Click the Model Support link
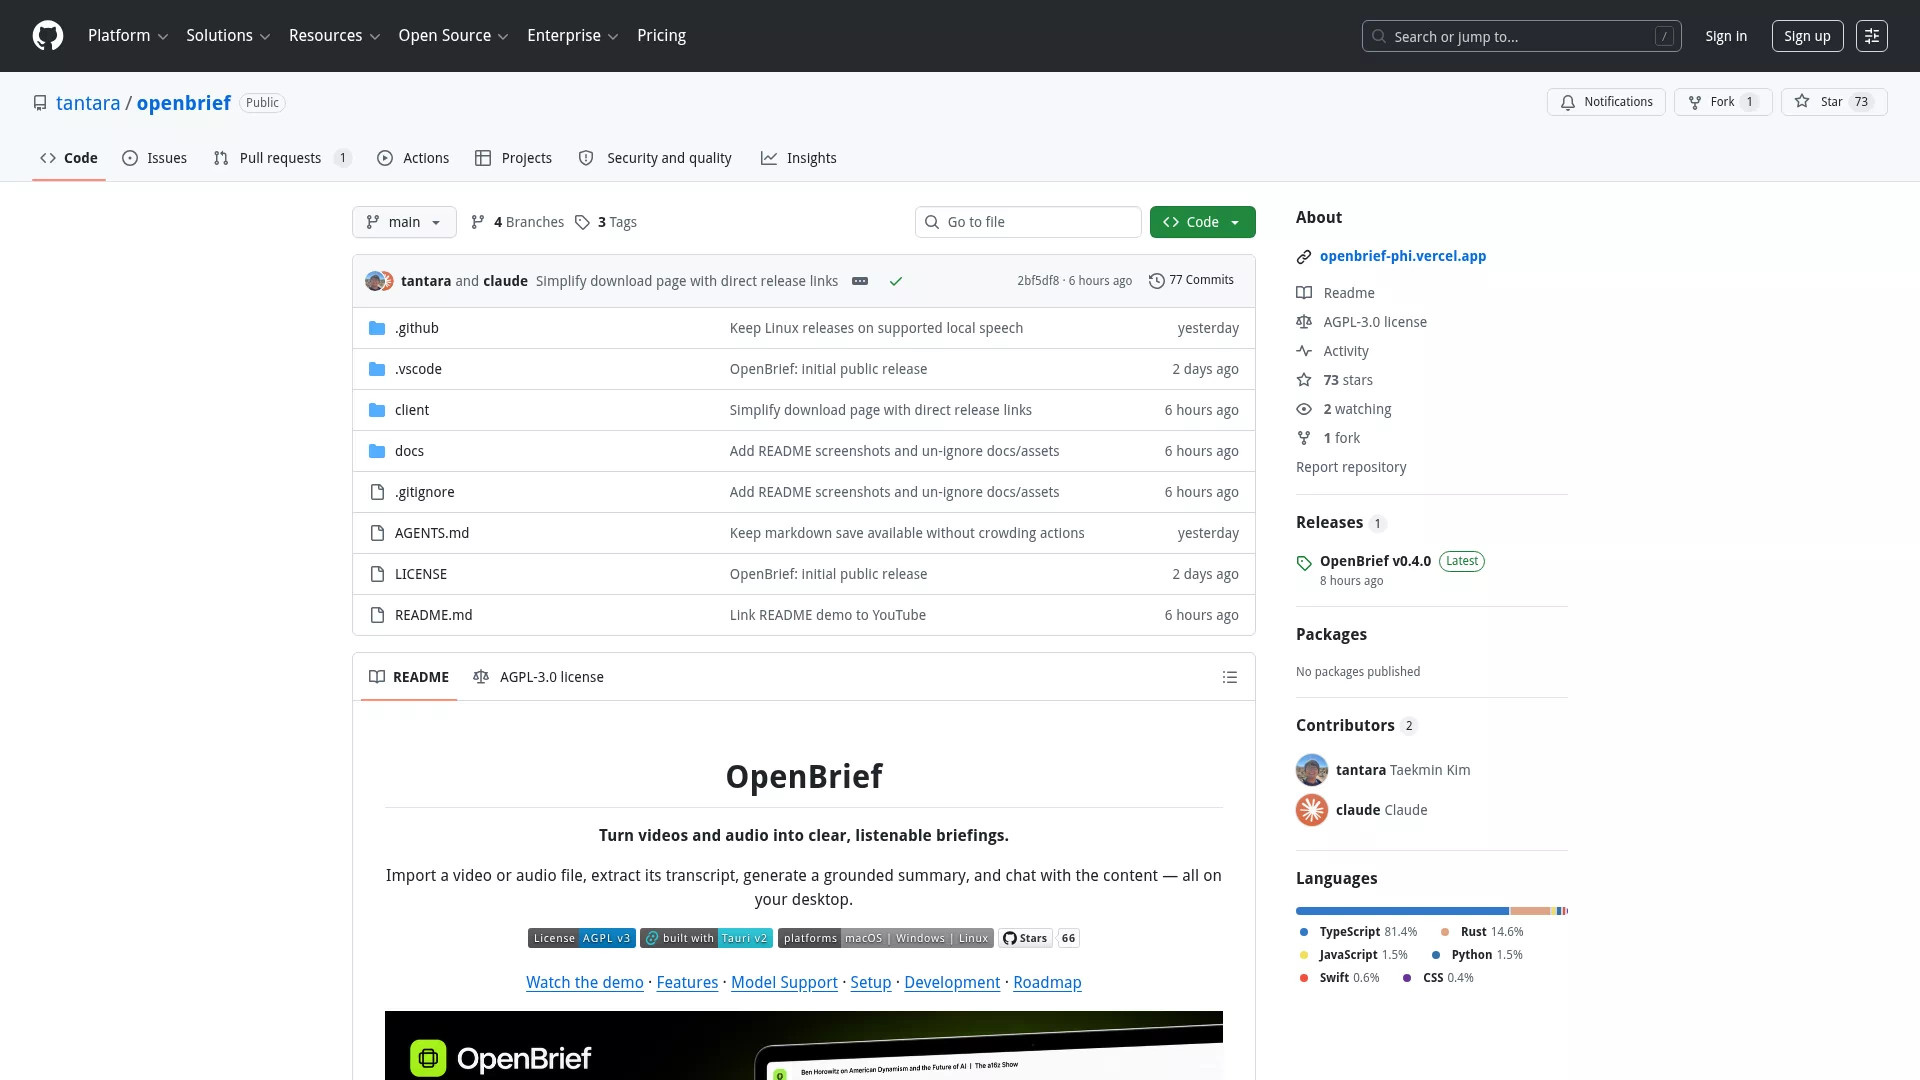This screenshot has height=1080, width=1920. (x=784, y=982)
